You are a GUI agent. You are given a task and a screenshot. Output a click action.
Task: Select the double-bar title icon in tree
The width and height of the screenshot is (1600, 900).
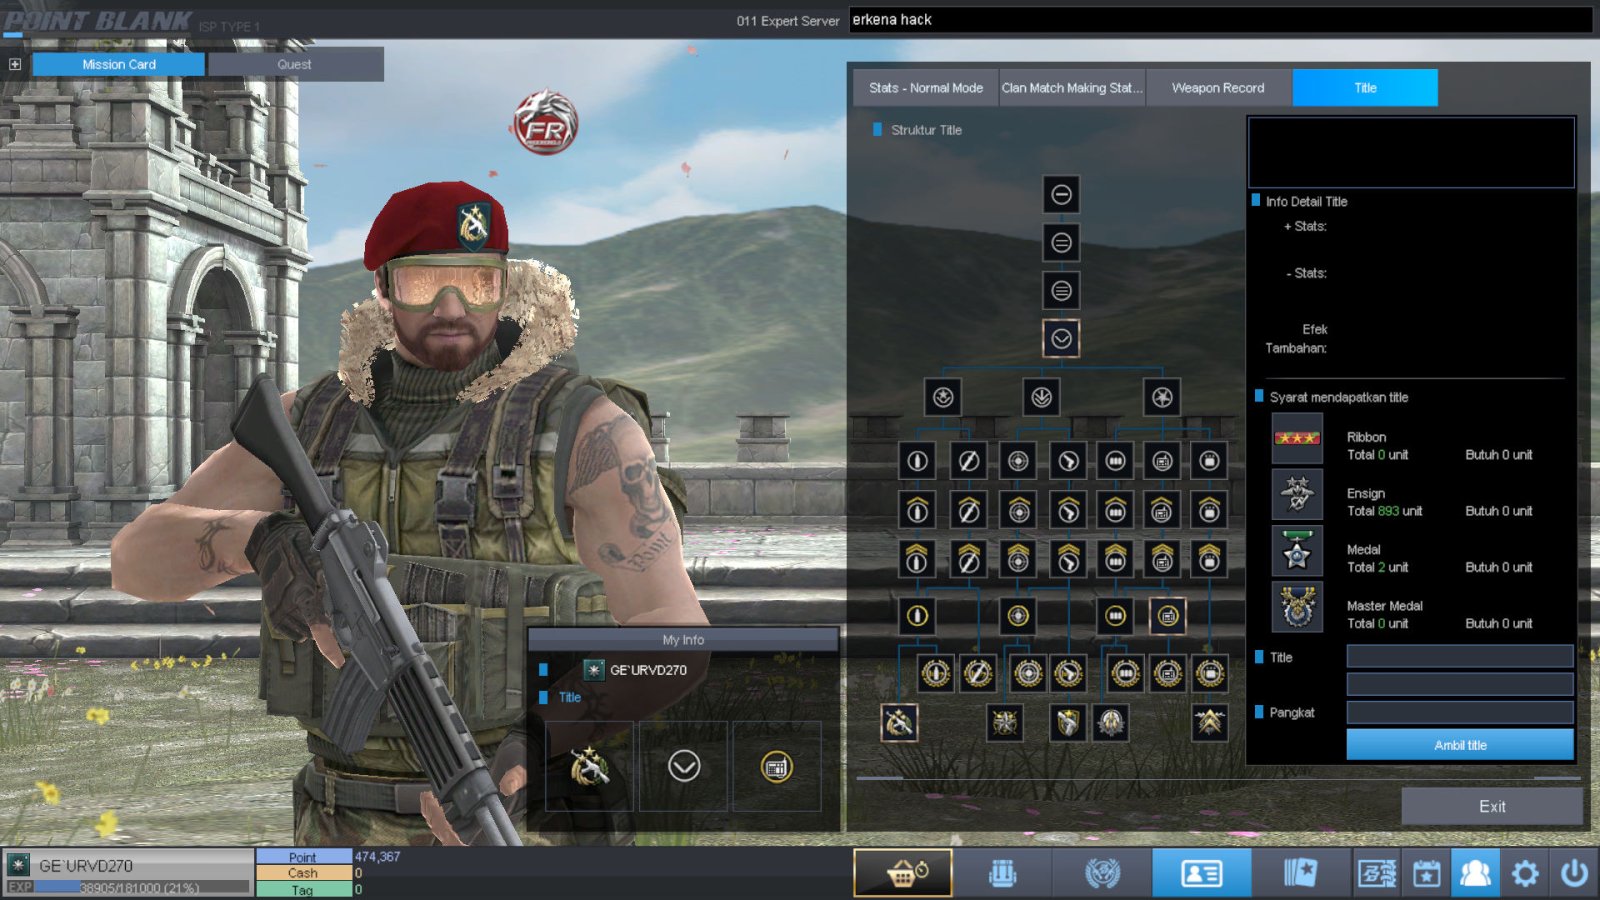pos(1061,242)
